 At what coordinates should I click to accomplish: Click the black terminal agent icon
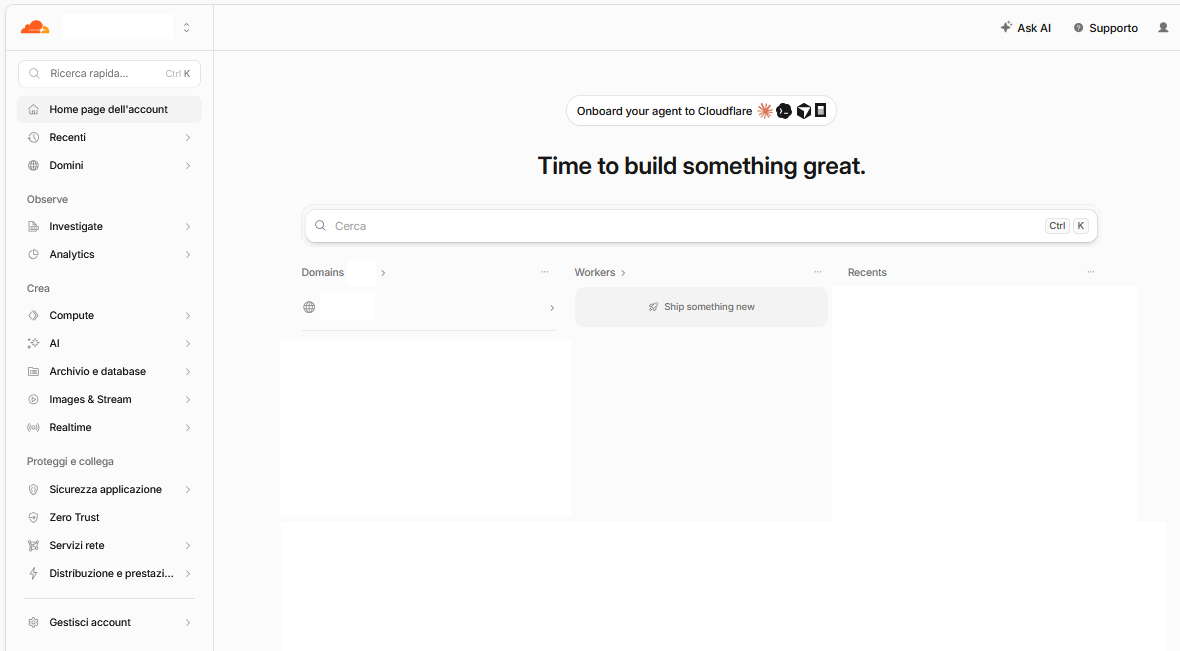(784, 111)
